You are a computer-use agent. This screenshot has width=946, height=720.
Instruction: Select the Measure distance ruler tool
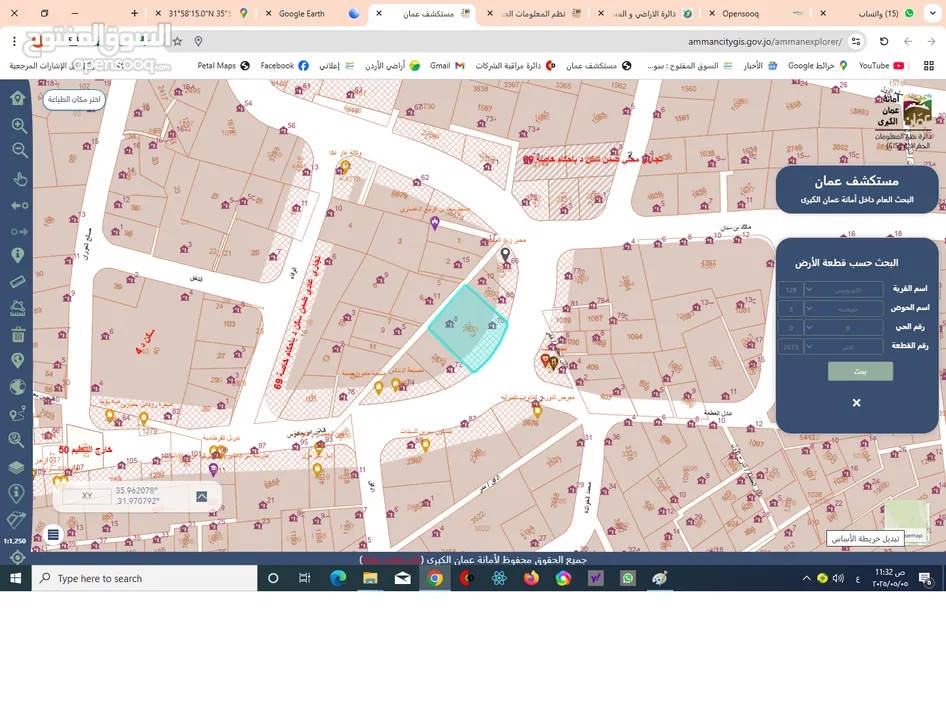coord(17,282)
